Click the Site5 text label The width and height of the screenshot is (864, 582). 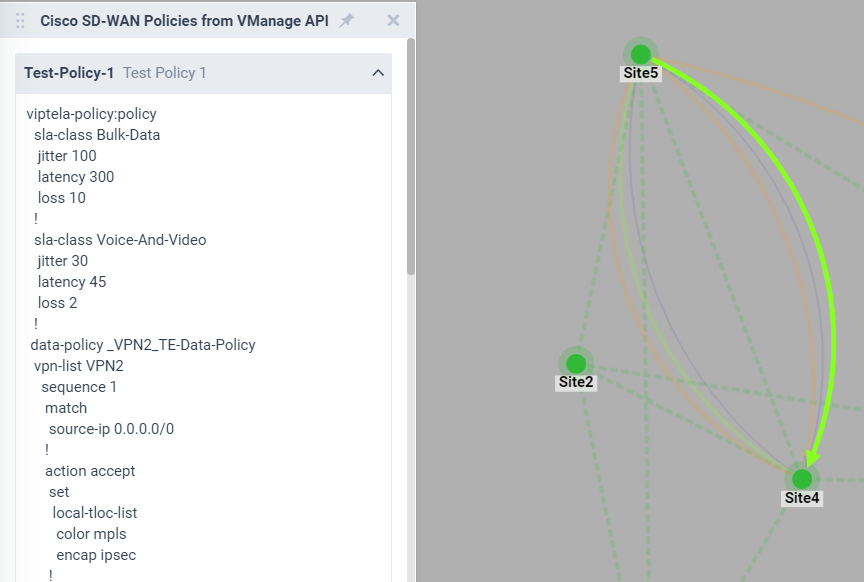pyautogui.click(x=641, y=73)
